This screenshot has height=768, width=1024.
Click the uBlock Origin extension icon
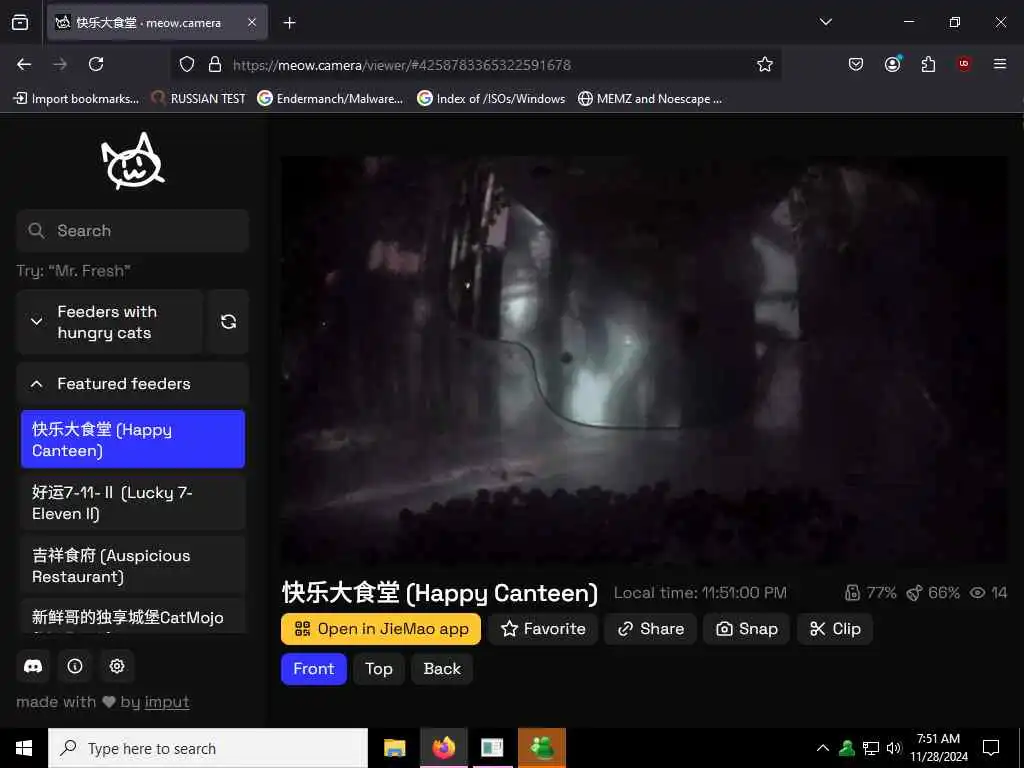[x=964, y=64]
